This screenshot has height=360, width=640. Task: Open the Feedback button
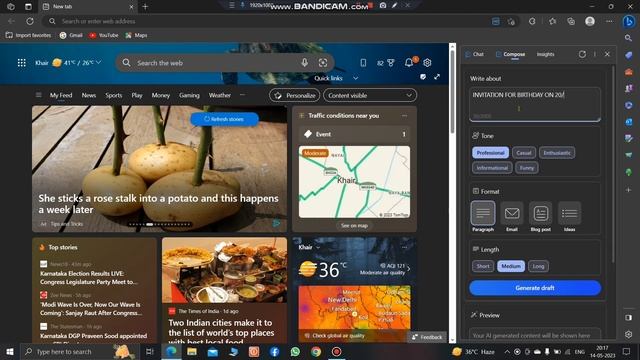427,337
